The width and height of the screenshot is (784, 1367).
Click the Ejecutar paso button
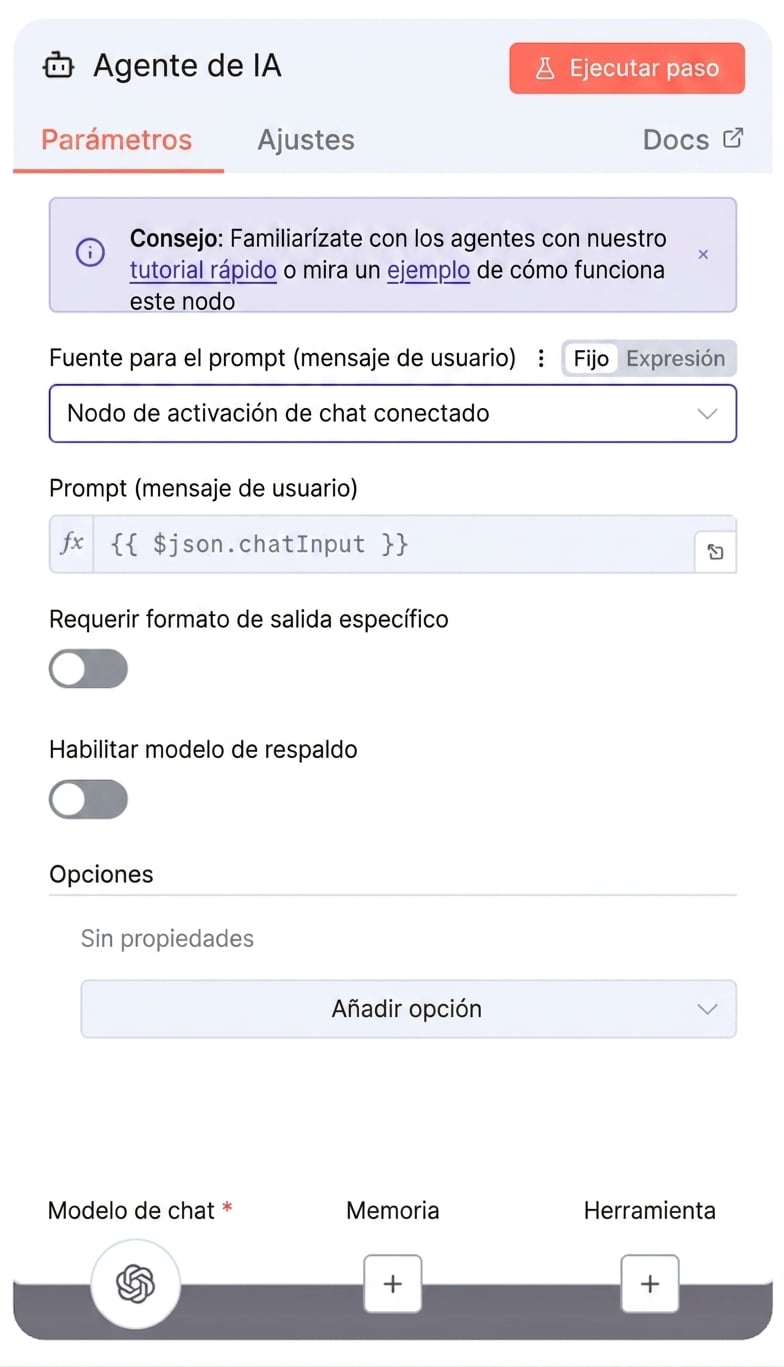tap(627, 68)
